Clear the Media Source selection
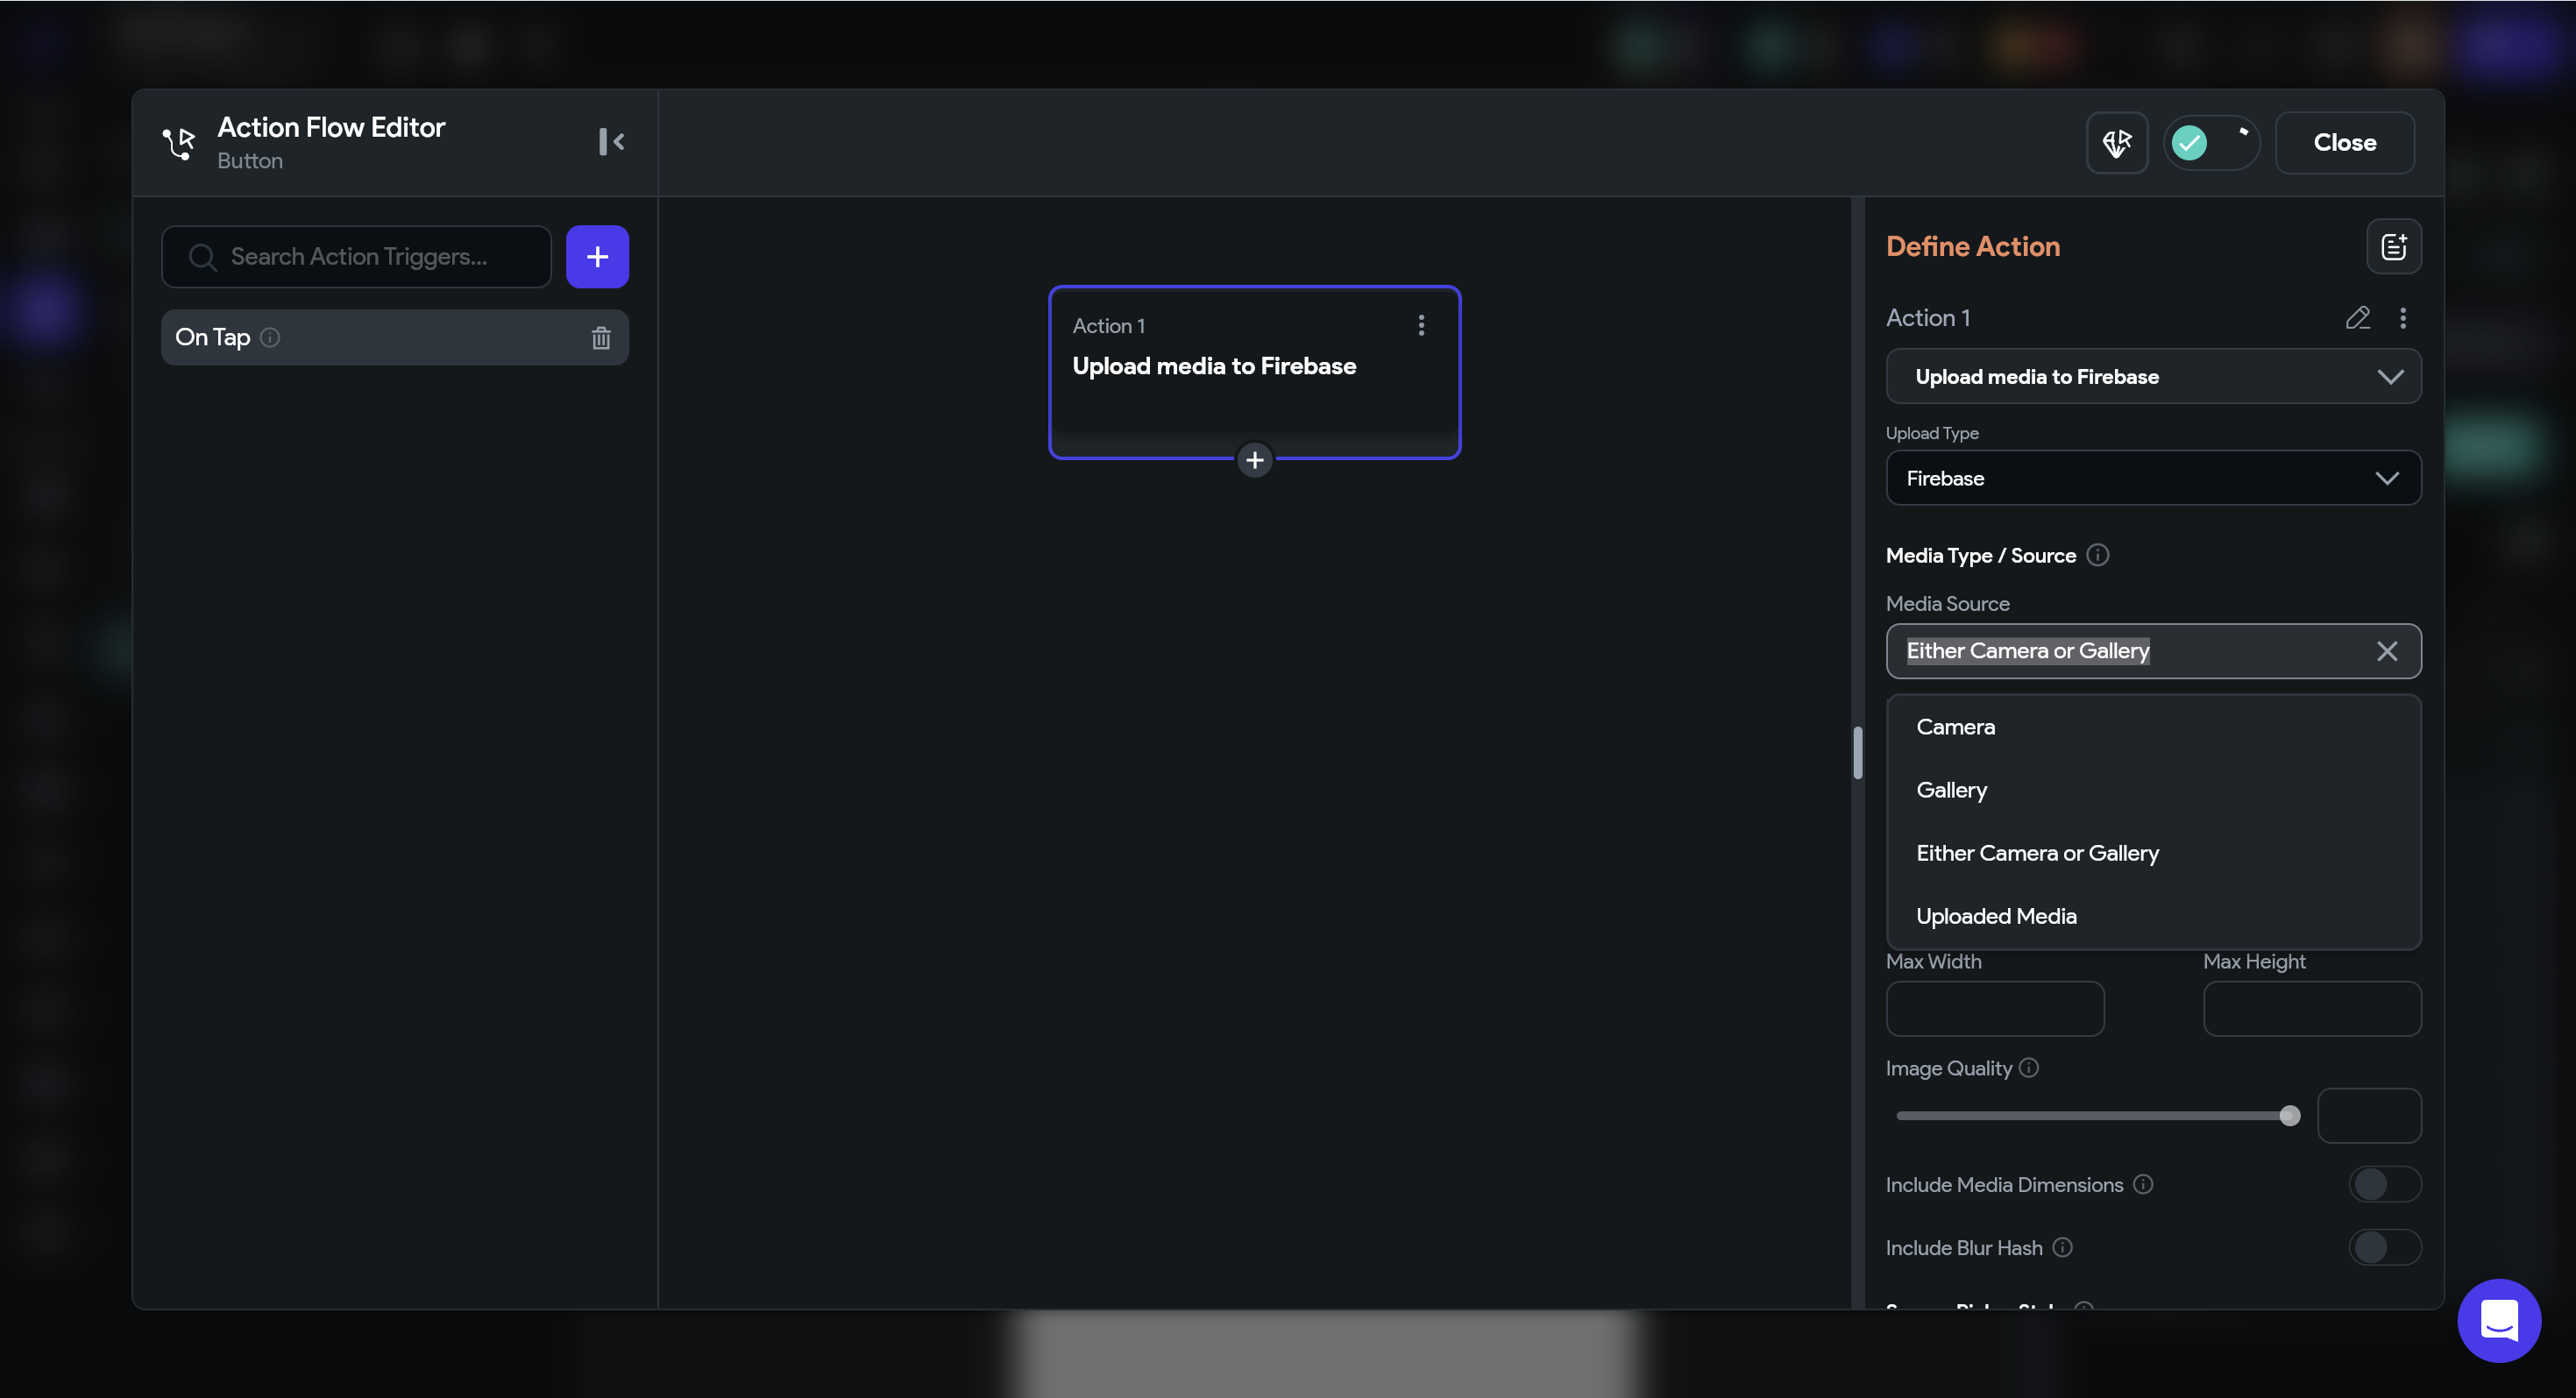2576x1398 pixels. (2386, 651)
